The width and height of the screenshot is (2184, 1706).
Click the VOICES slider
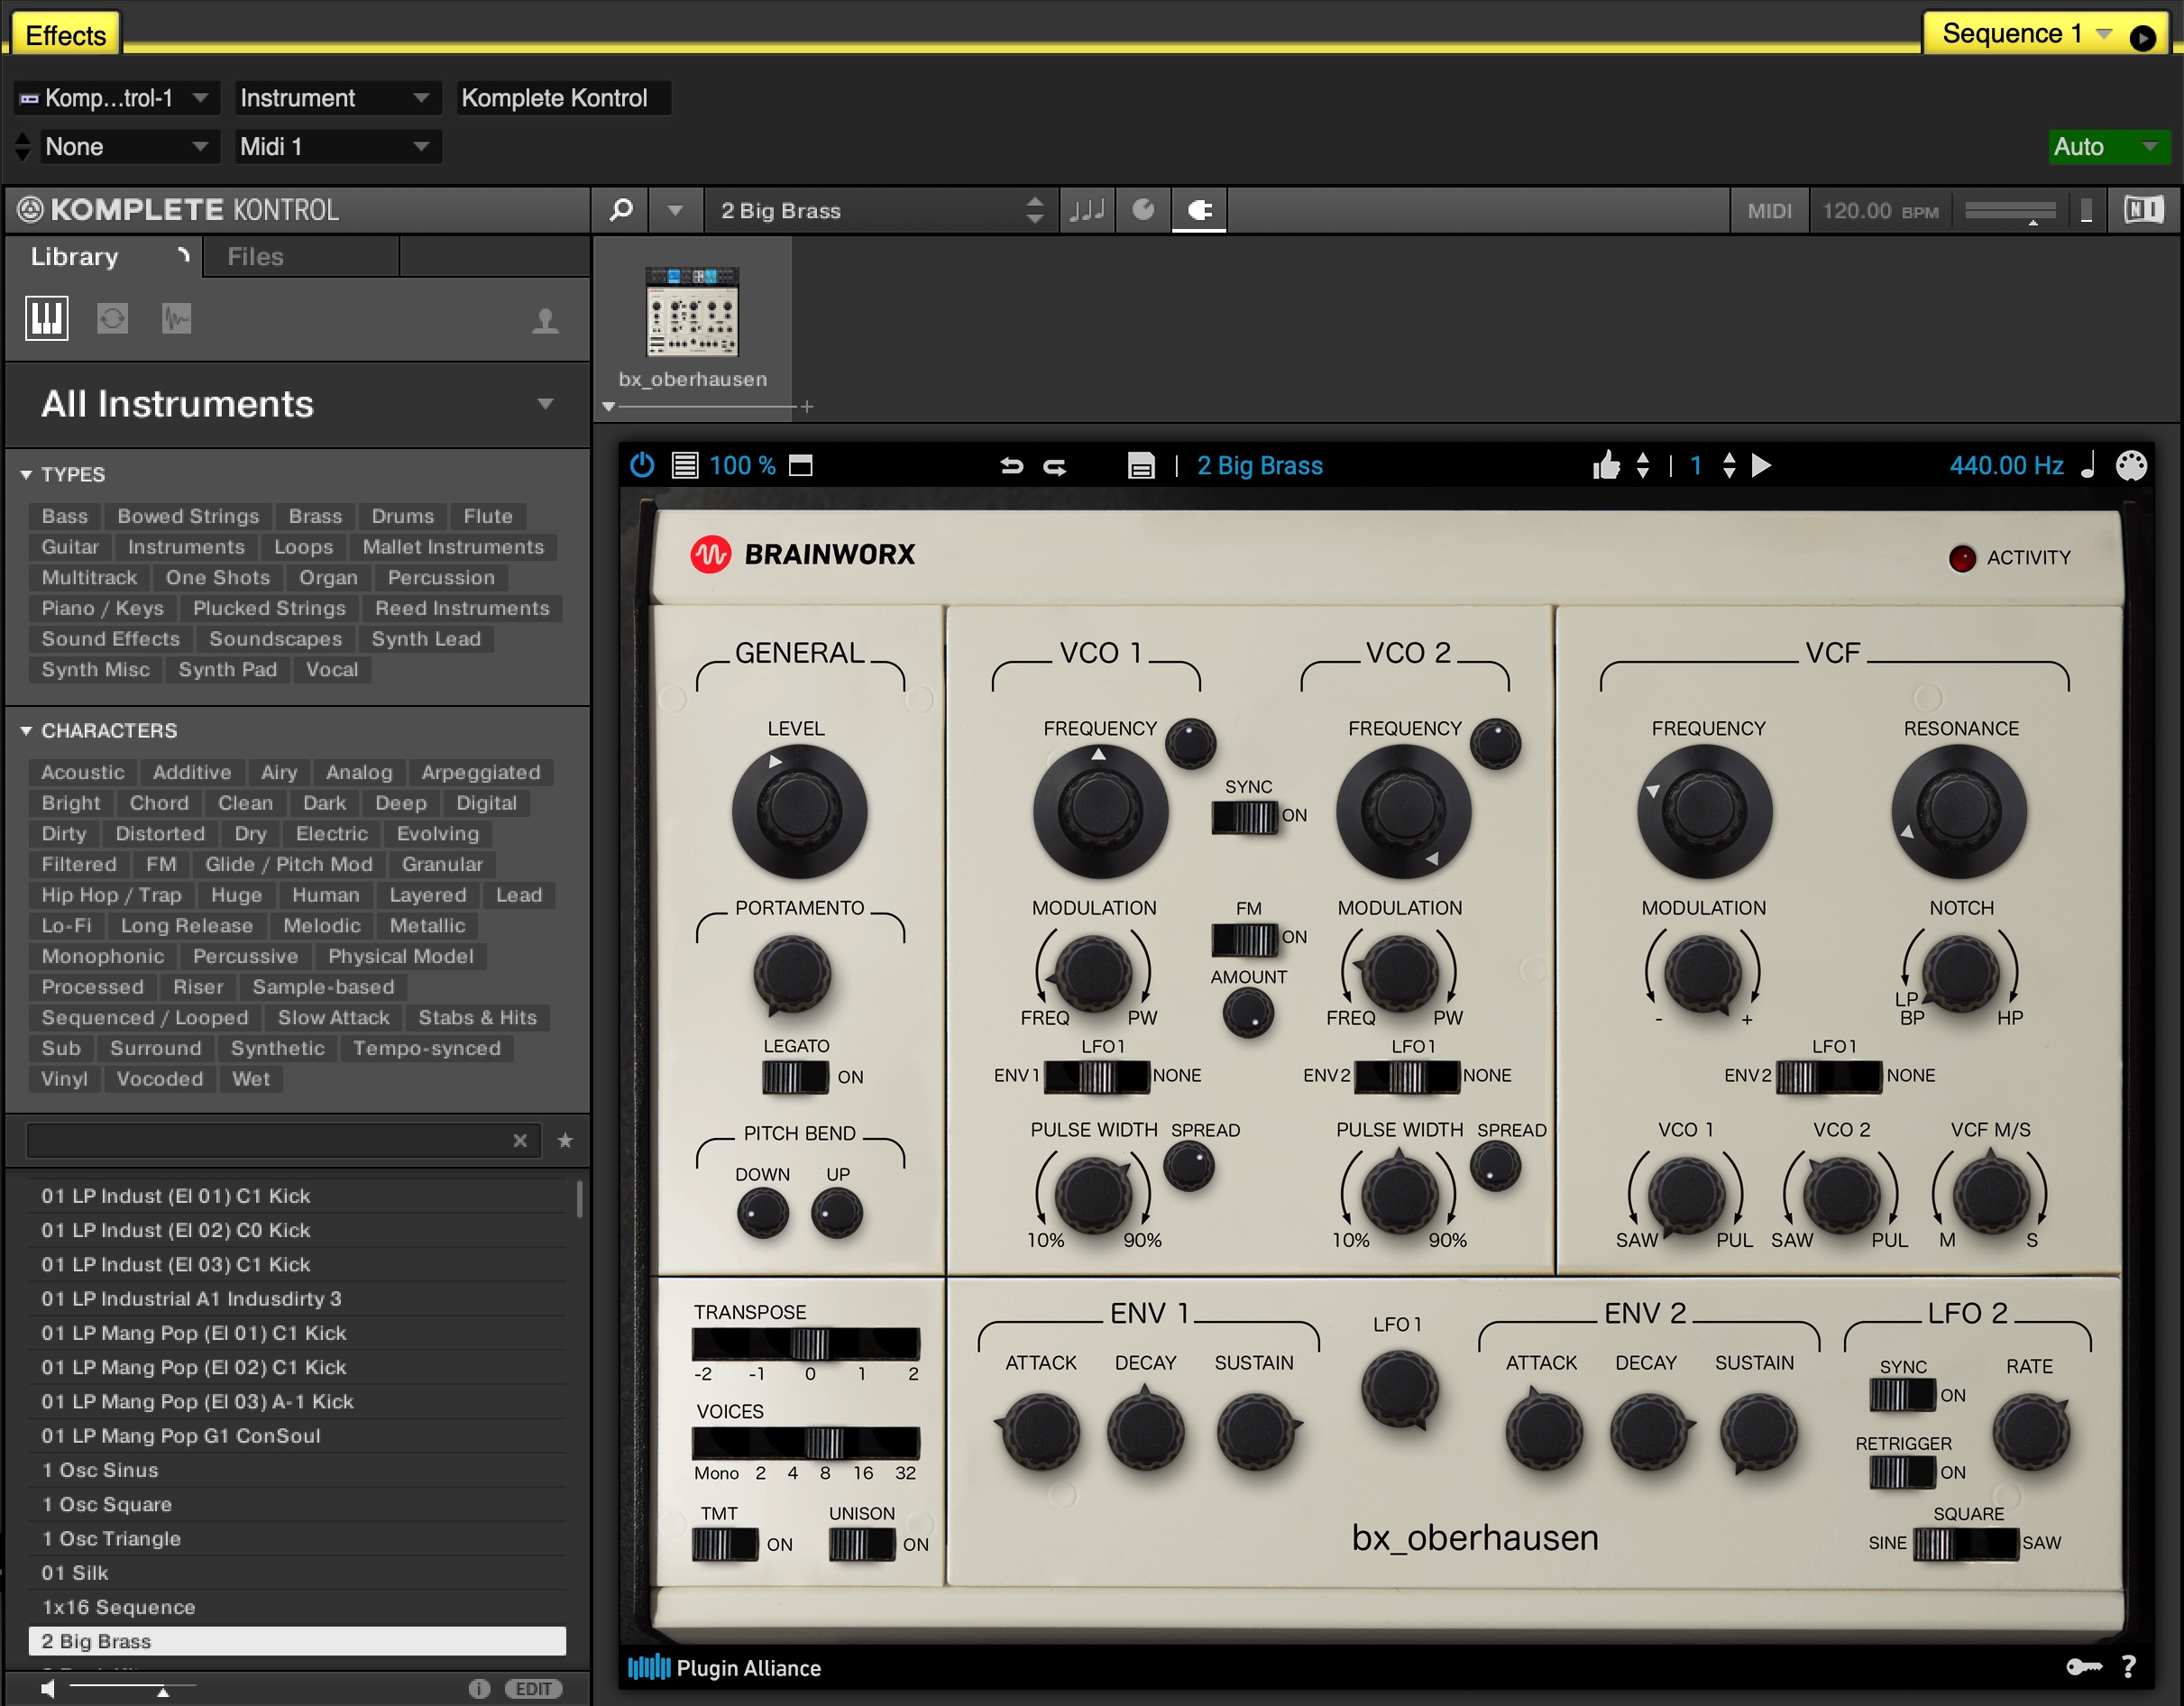806,1443
